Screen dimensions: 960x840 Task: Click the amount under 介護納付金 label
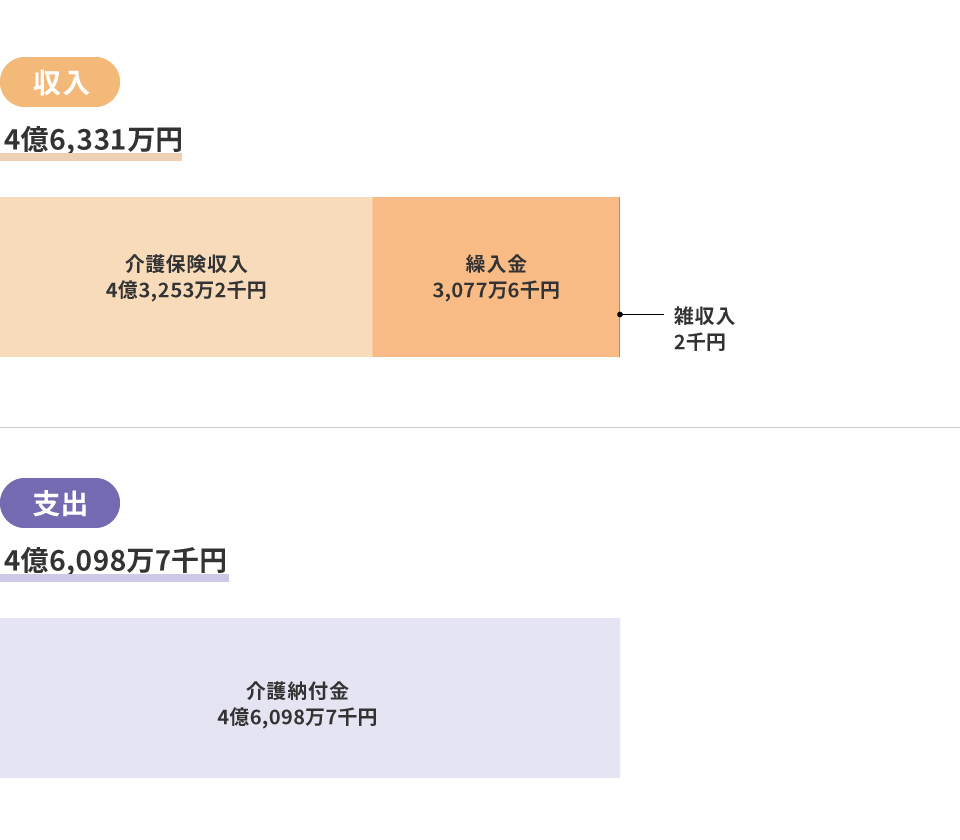298,717
